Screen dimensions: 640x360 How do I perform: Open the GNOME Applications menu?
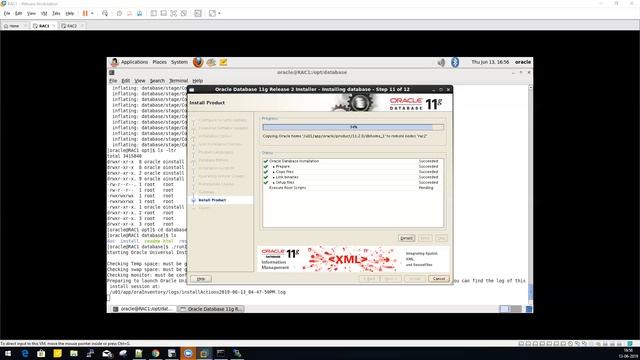[x=134, y=62]
